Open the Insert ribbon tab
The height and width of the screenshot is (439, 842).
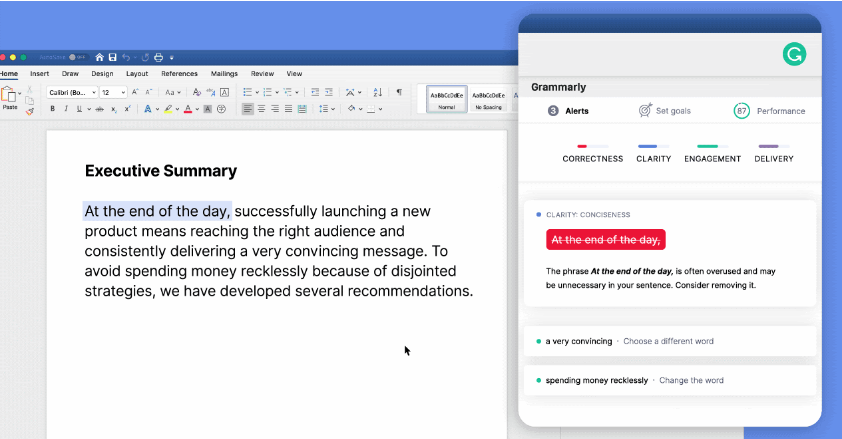39,74
